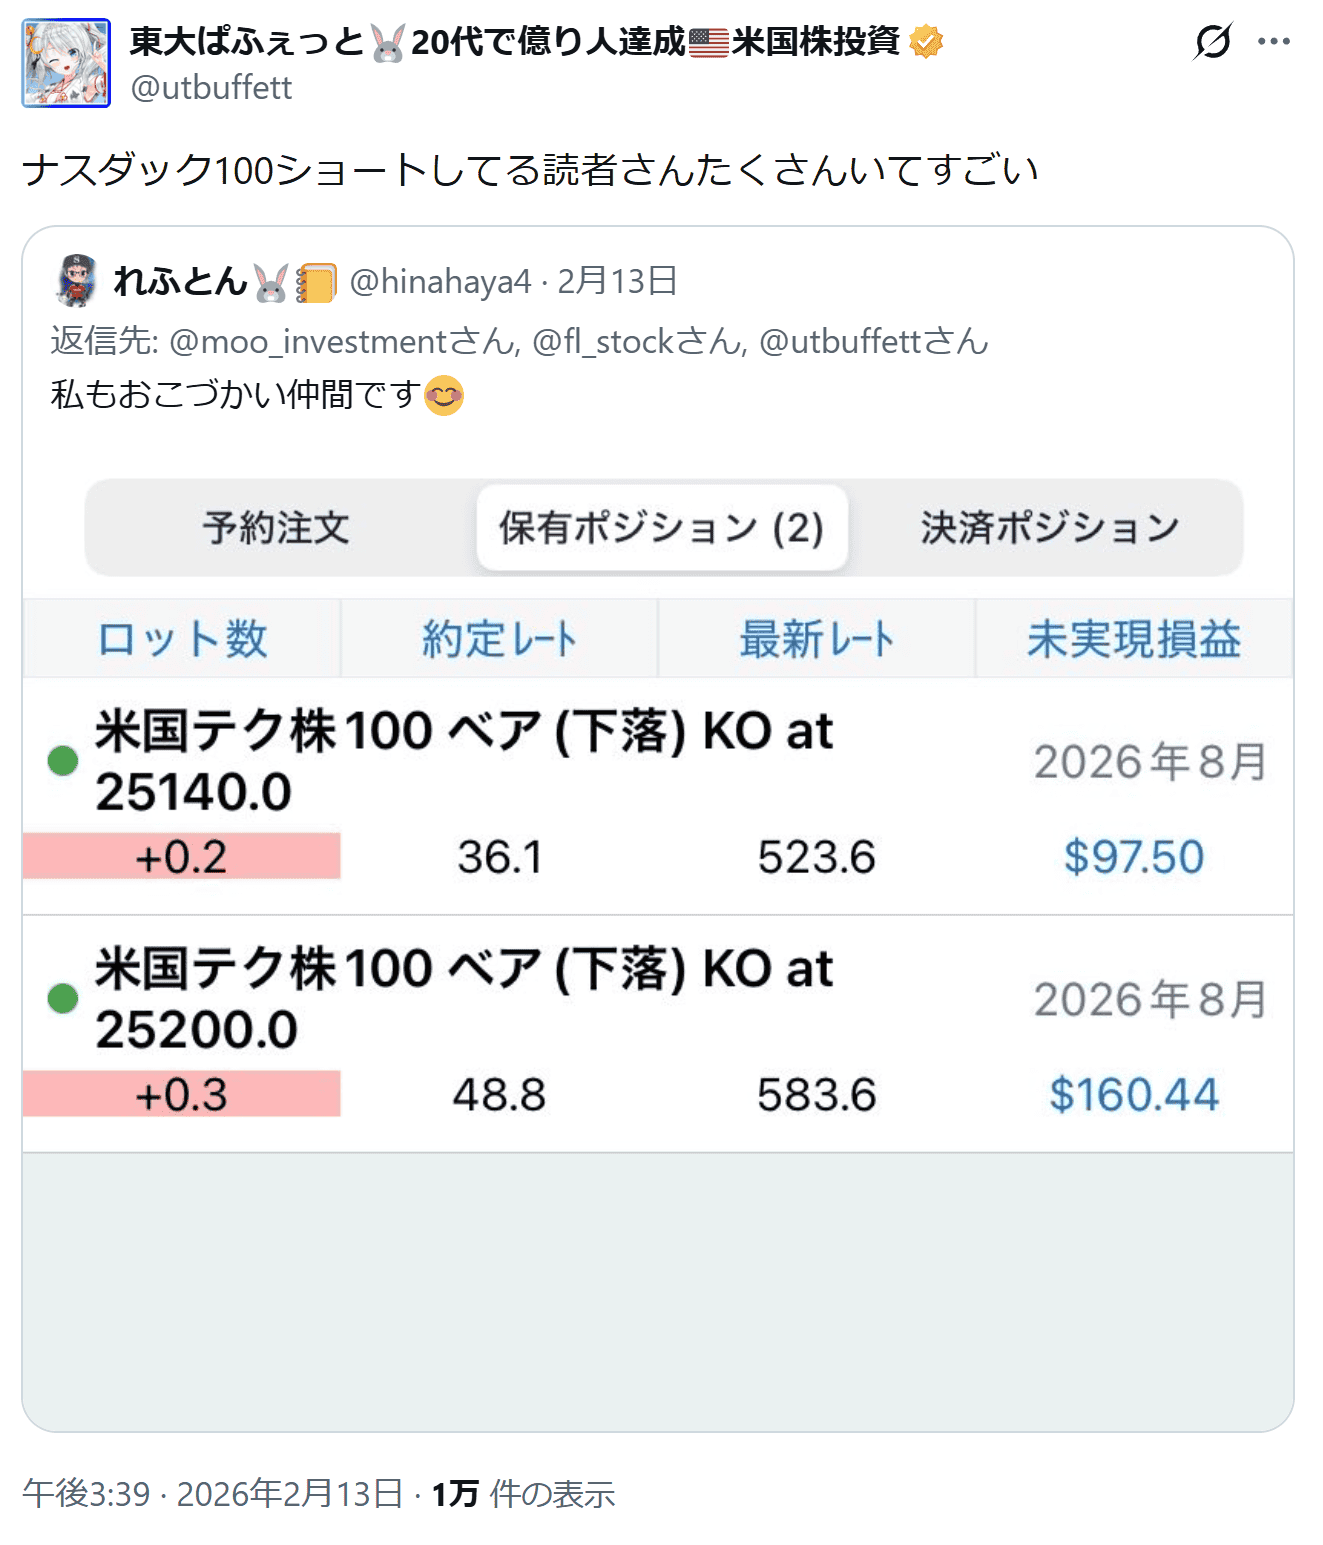
Task: Click green status dot for KO 25140.0
Action: click(x=63, y=761)
